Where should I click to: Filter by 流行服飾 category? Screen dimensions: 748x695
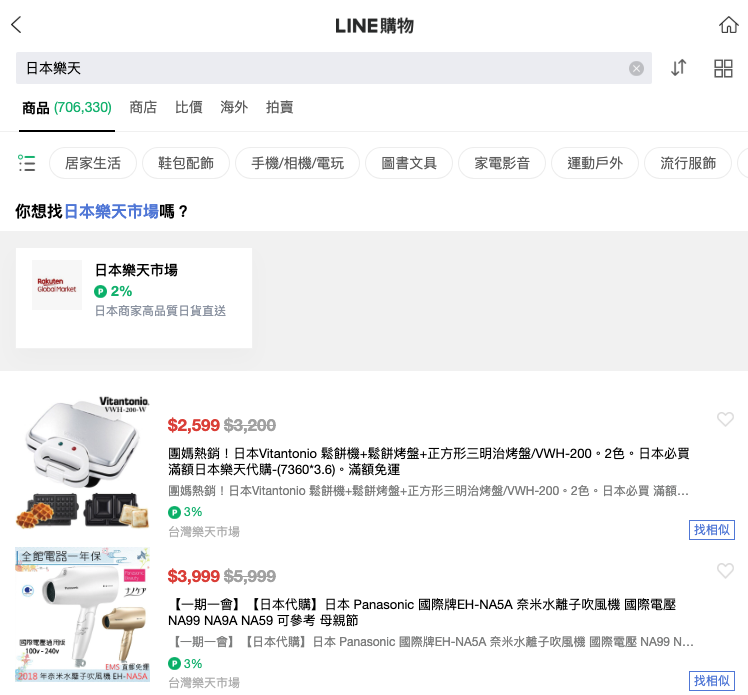[x=688, y=163]
